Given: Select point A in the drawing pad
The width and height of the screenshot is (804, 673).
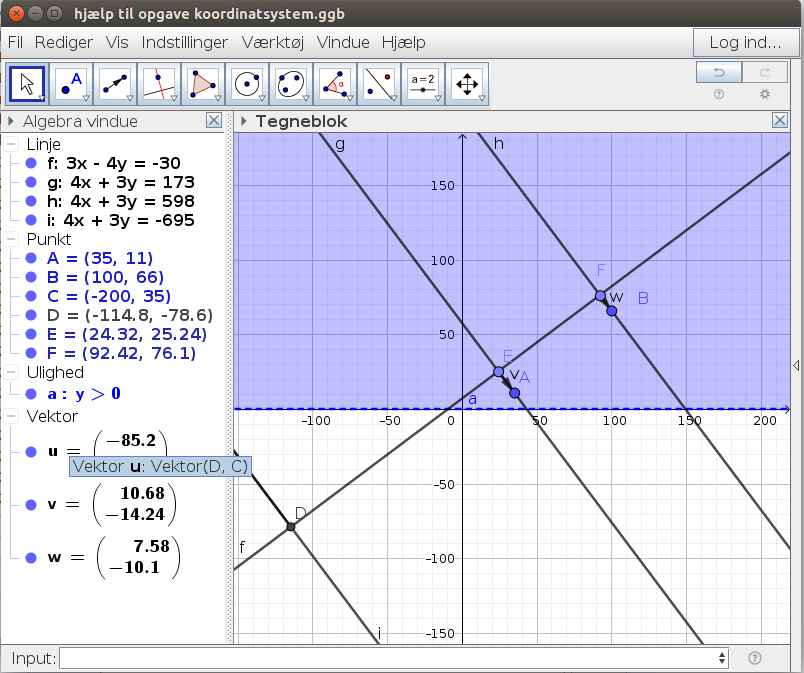Looking at the screenshot, I should (514, 393).
